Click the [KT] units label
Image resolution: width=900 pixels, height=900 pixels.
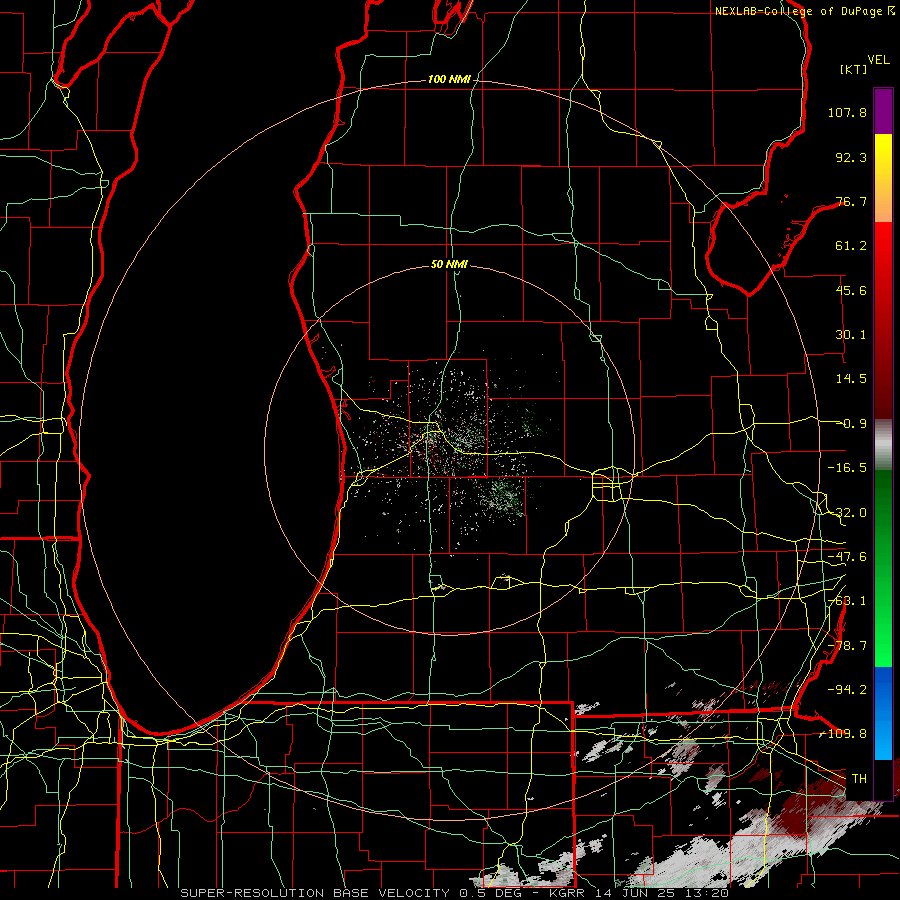point(854,69)
